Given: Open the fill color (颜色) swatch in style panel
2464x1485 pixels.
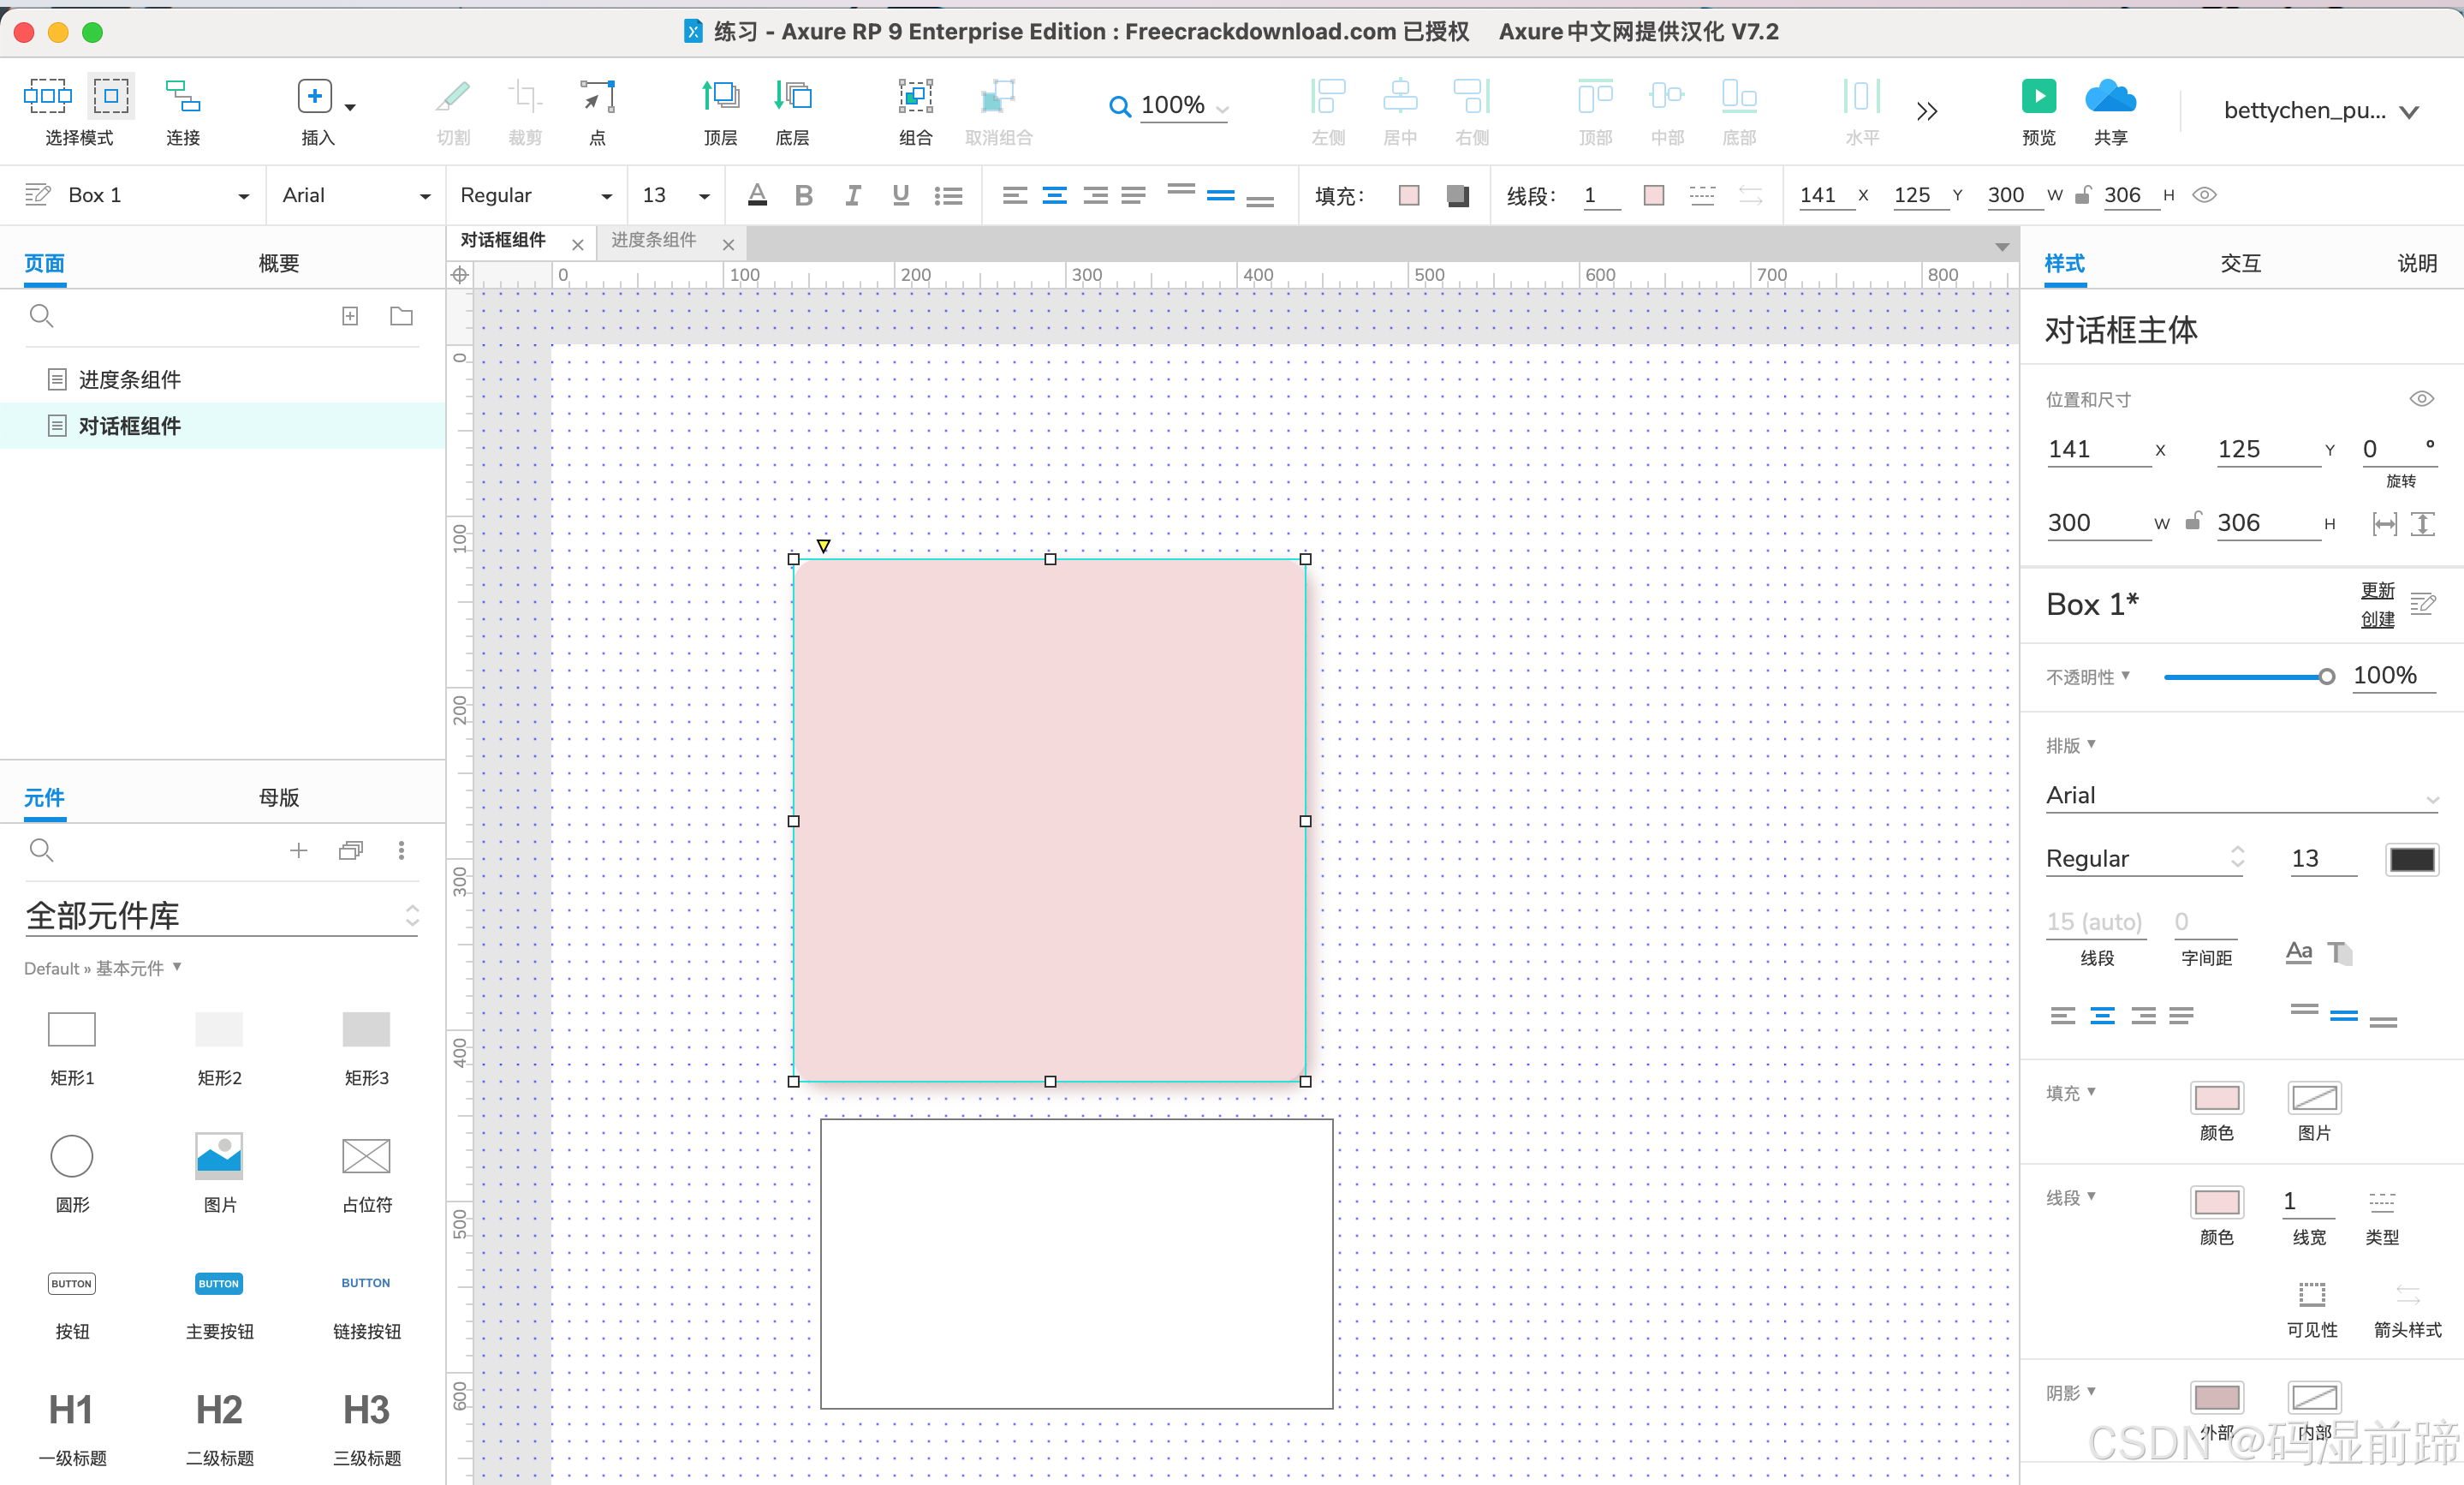Looking at the screenshot, I should coord(2216,1098).
